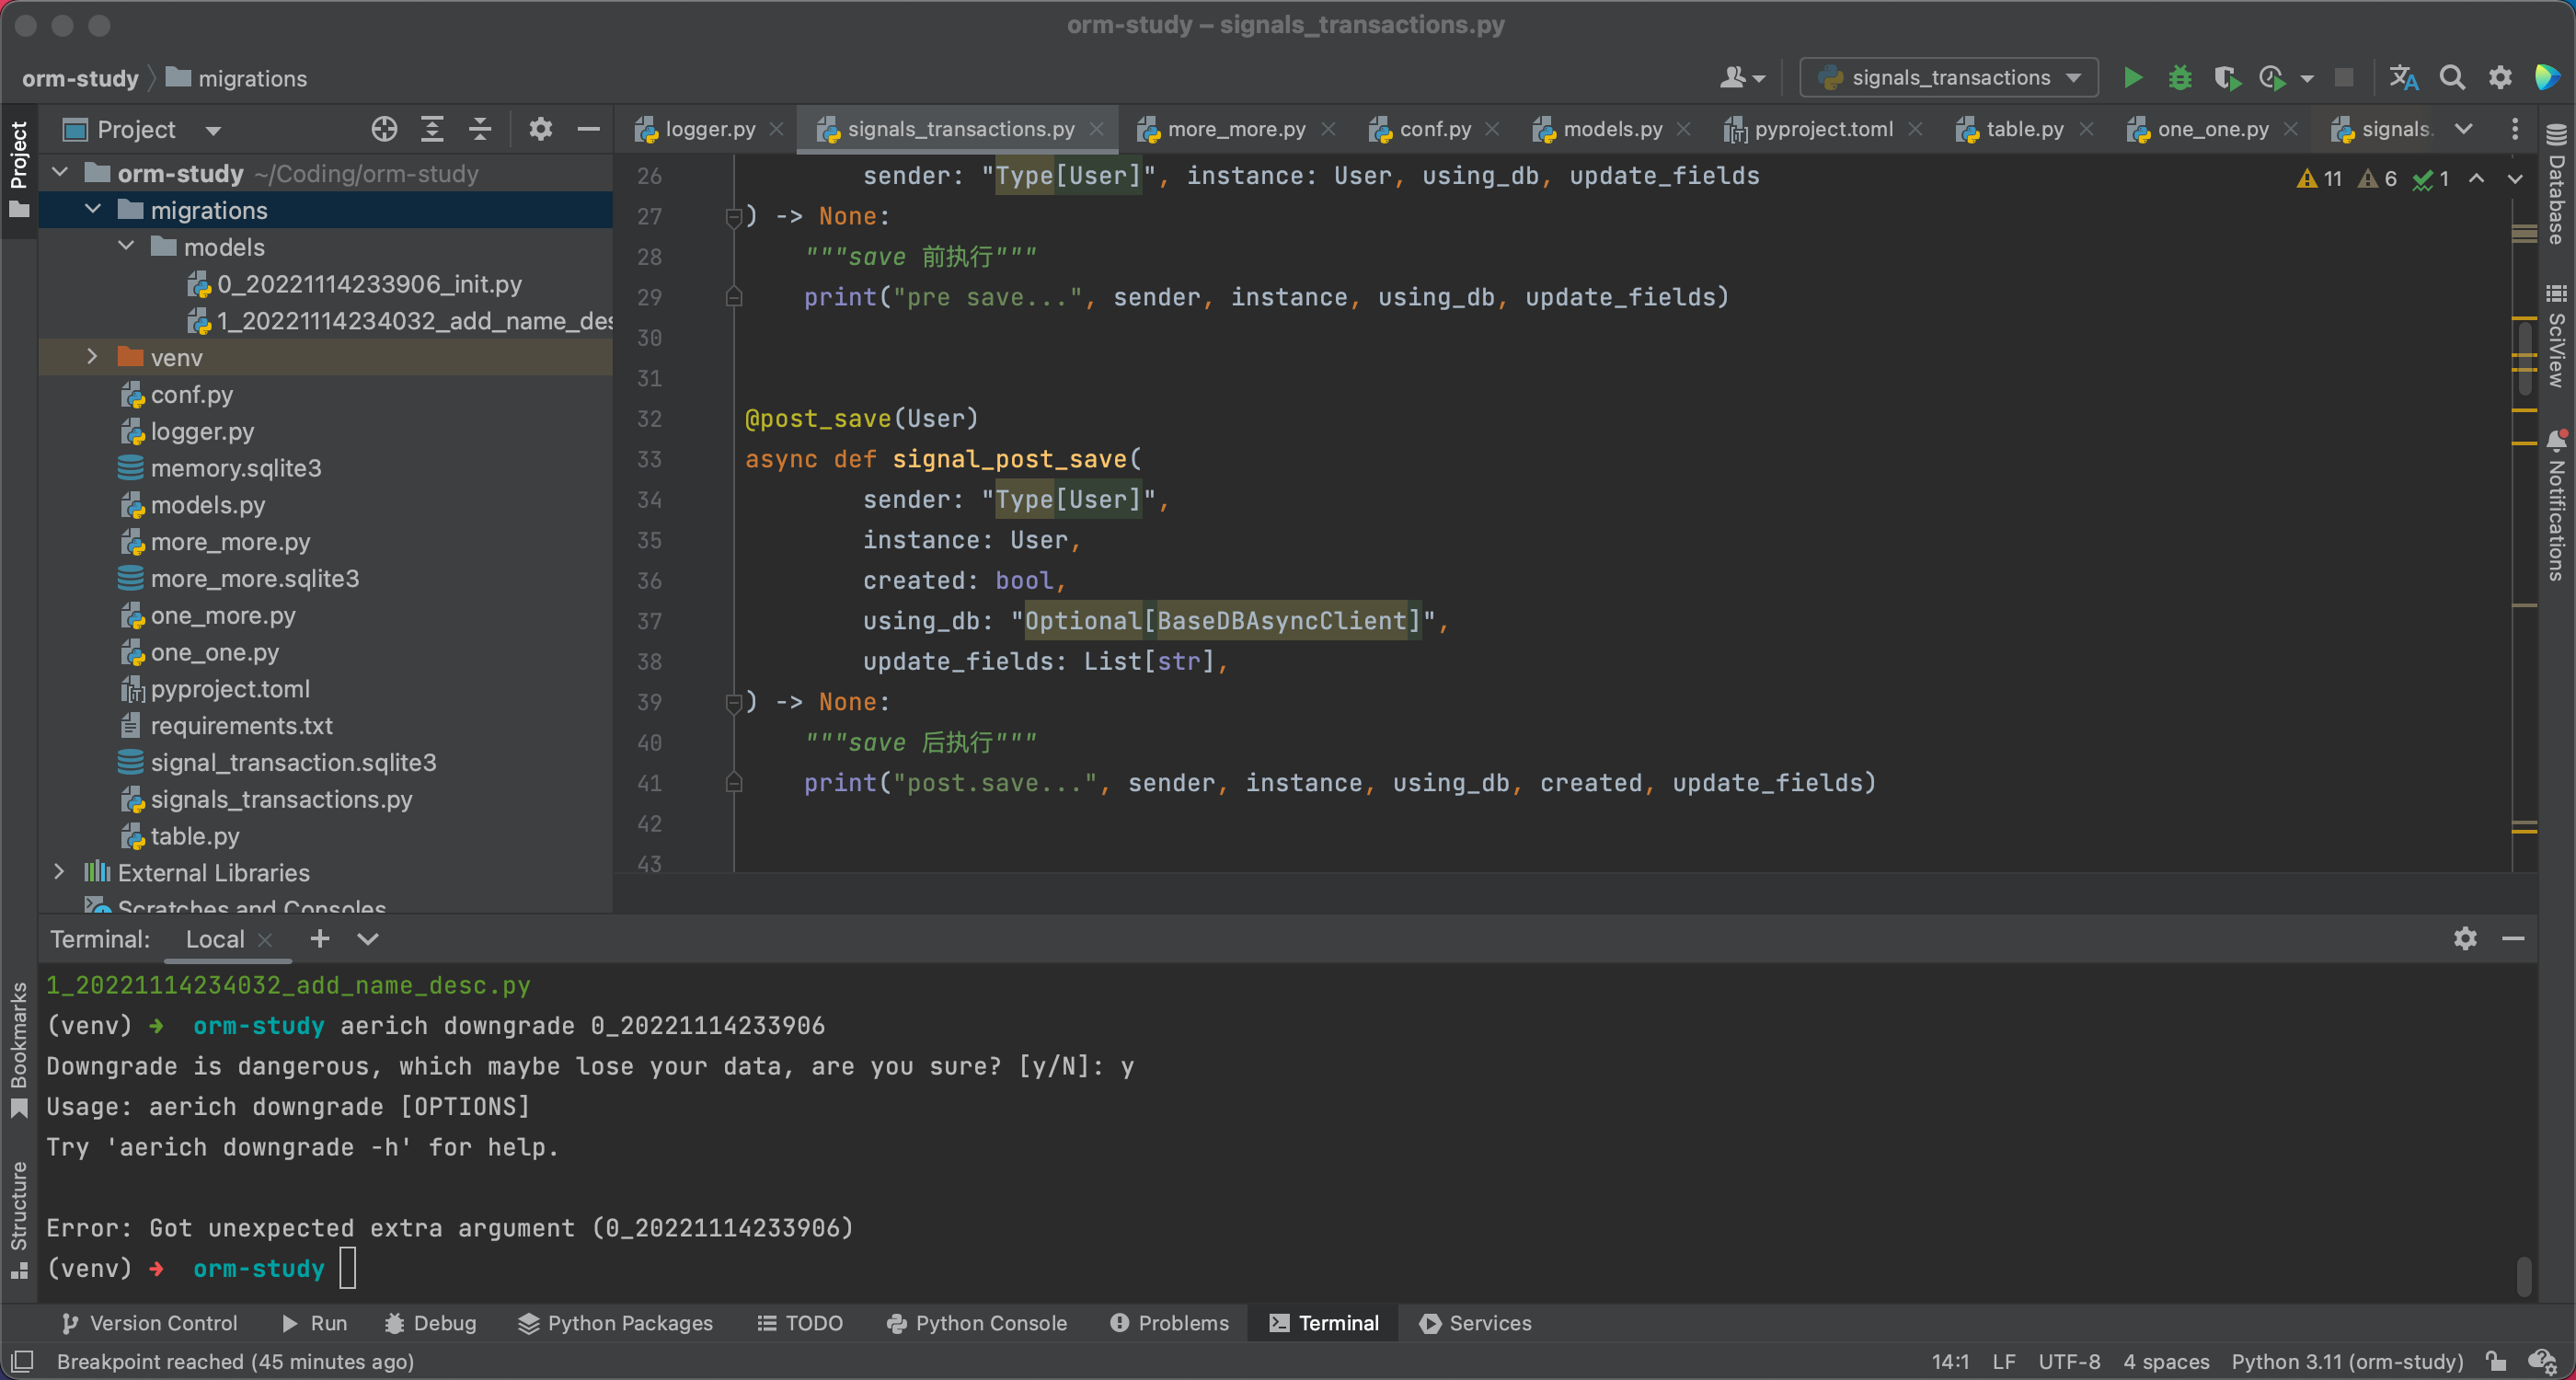Toggle the Project side tab
The height and width of the screenshot is (1380, 2576).
[x=19, y=170]
